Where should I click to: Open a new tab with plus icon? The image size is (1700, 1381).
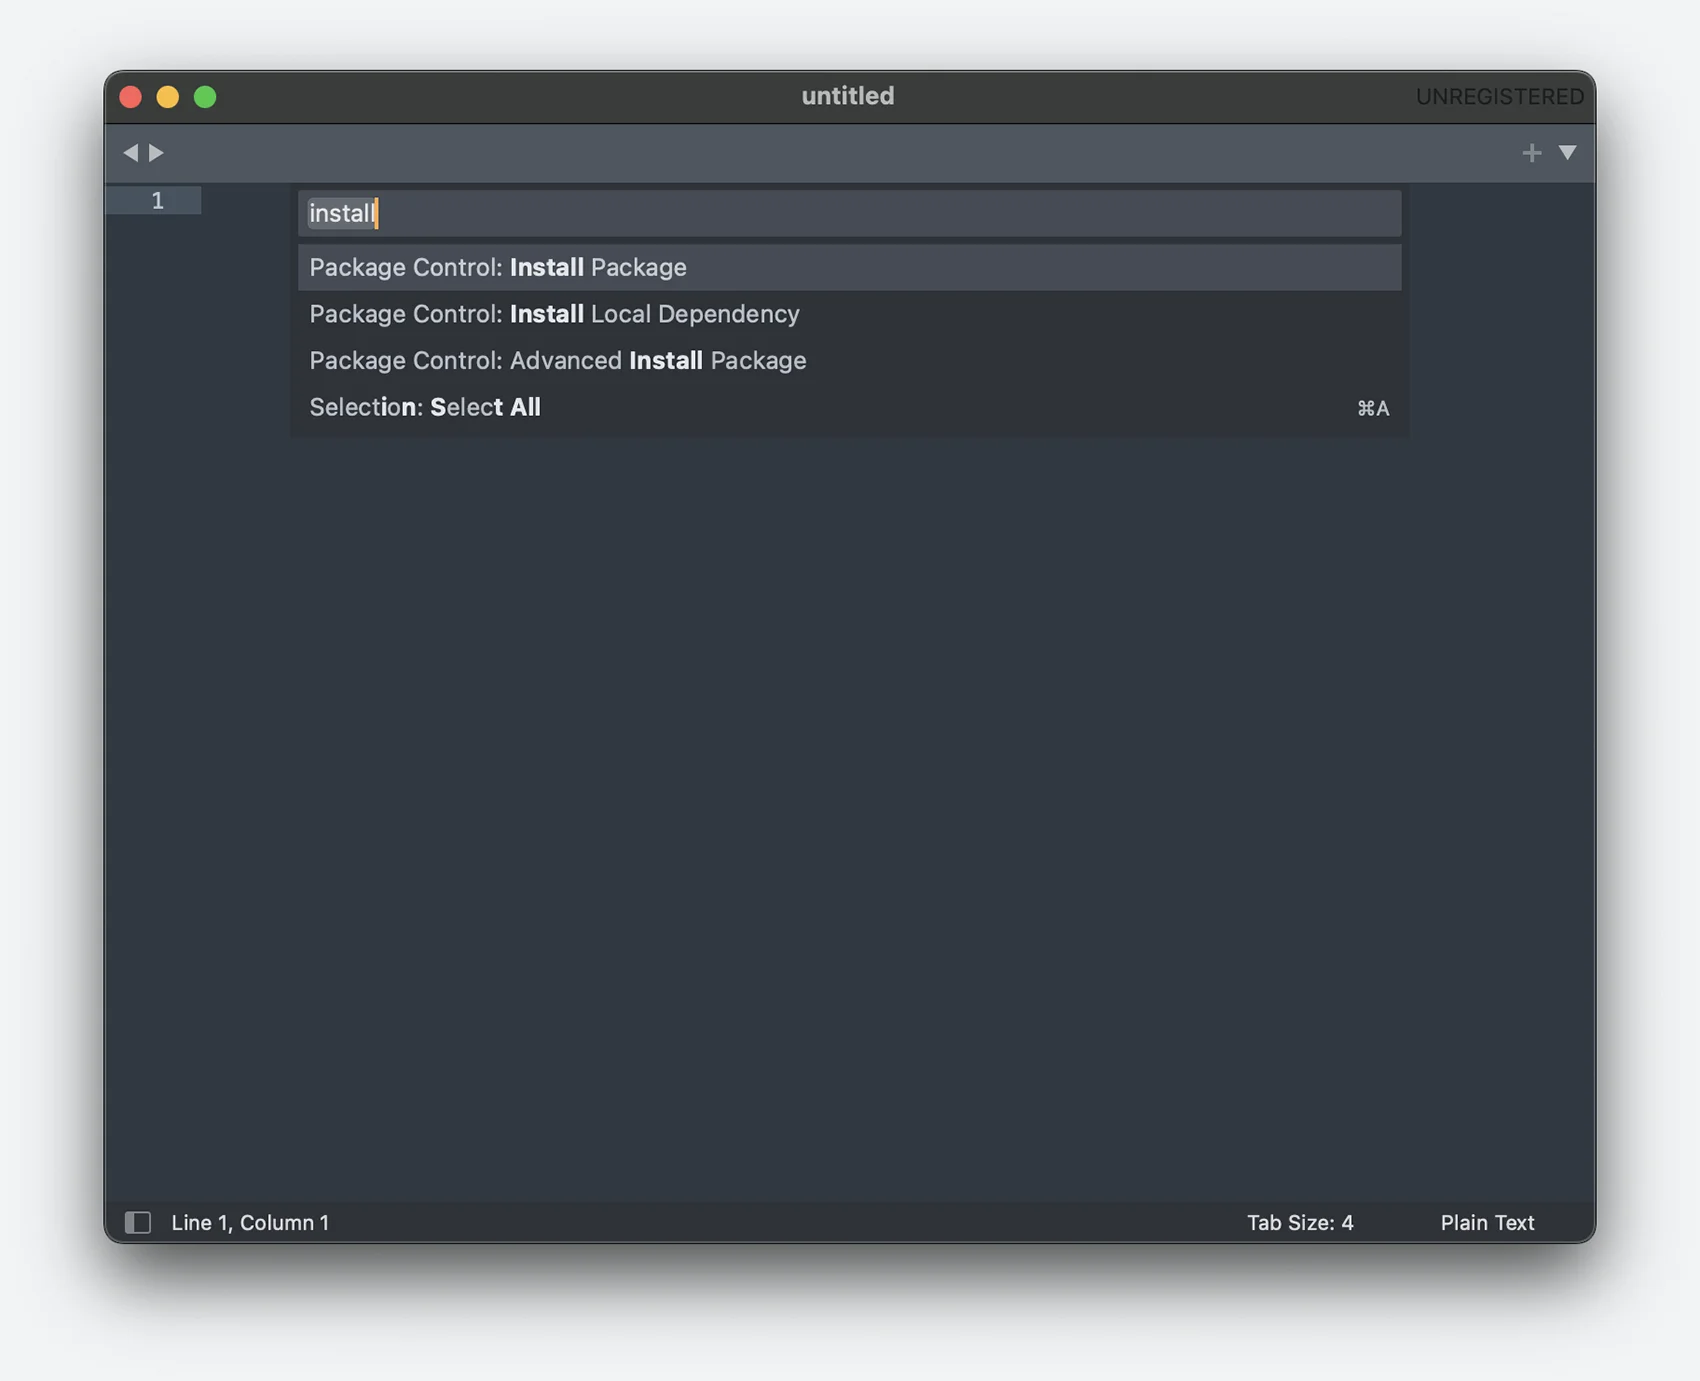click(x=1531, y=153)
